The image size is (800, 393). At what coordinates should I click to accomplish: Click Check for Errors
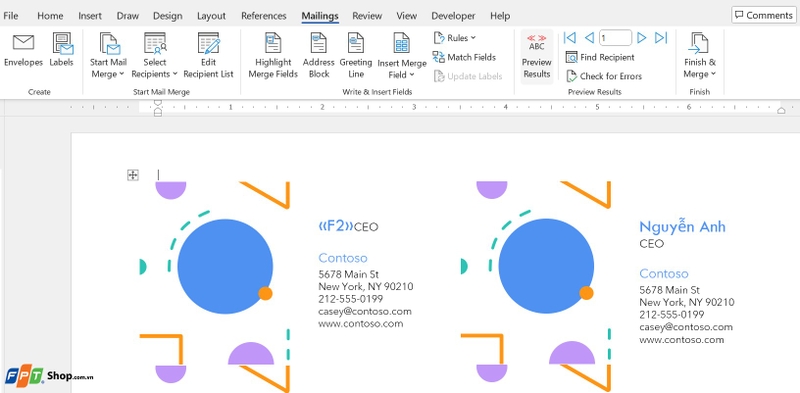coord(604,77)
